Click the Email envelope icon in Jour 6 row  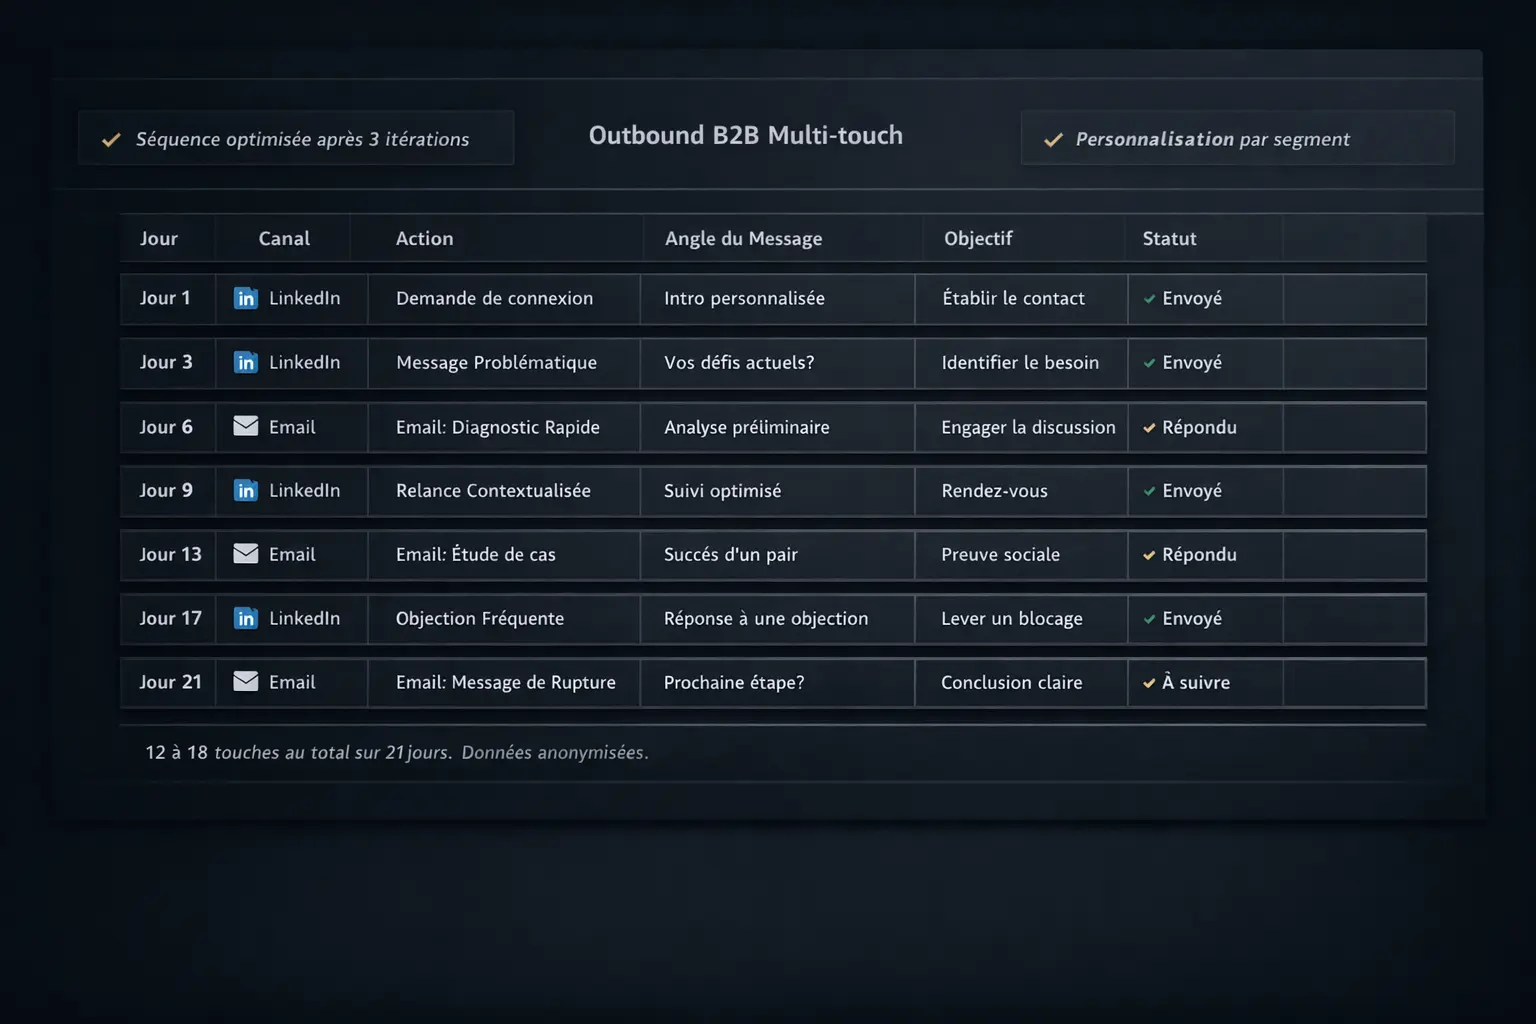pyautogui.click(x=245, y=426)
